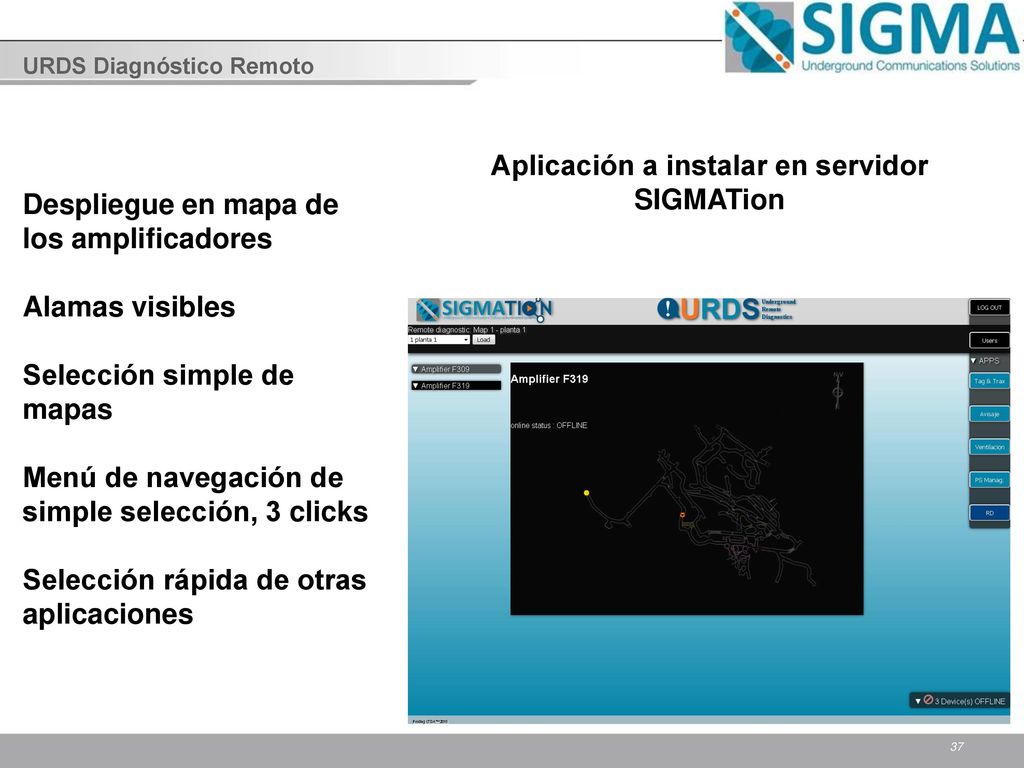This screenshot has height=768, width=1024.
Task: Select the RD app button
Action: click(x=989, y=513)
